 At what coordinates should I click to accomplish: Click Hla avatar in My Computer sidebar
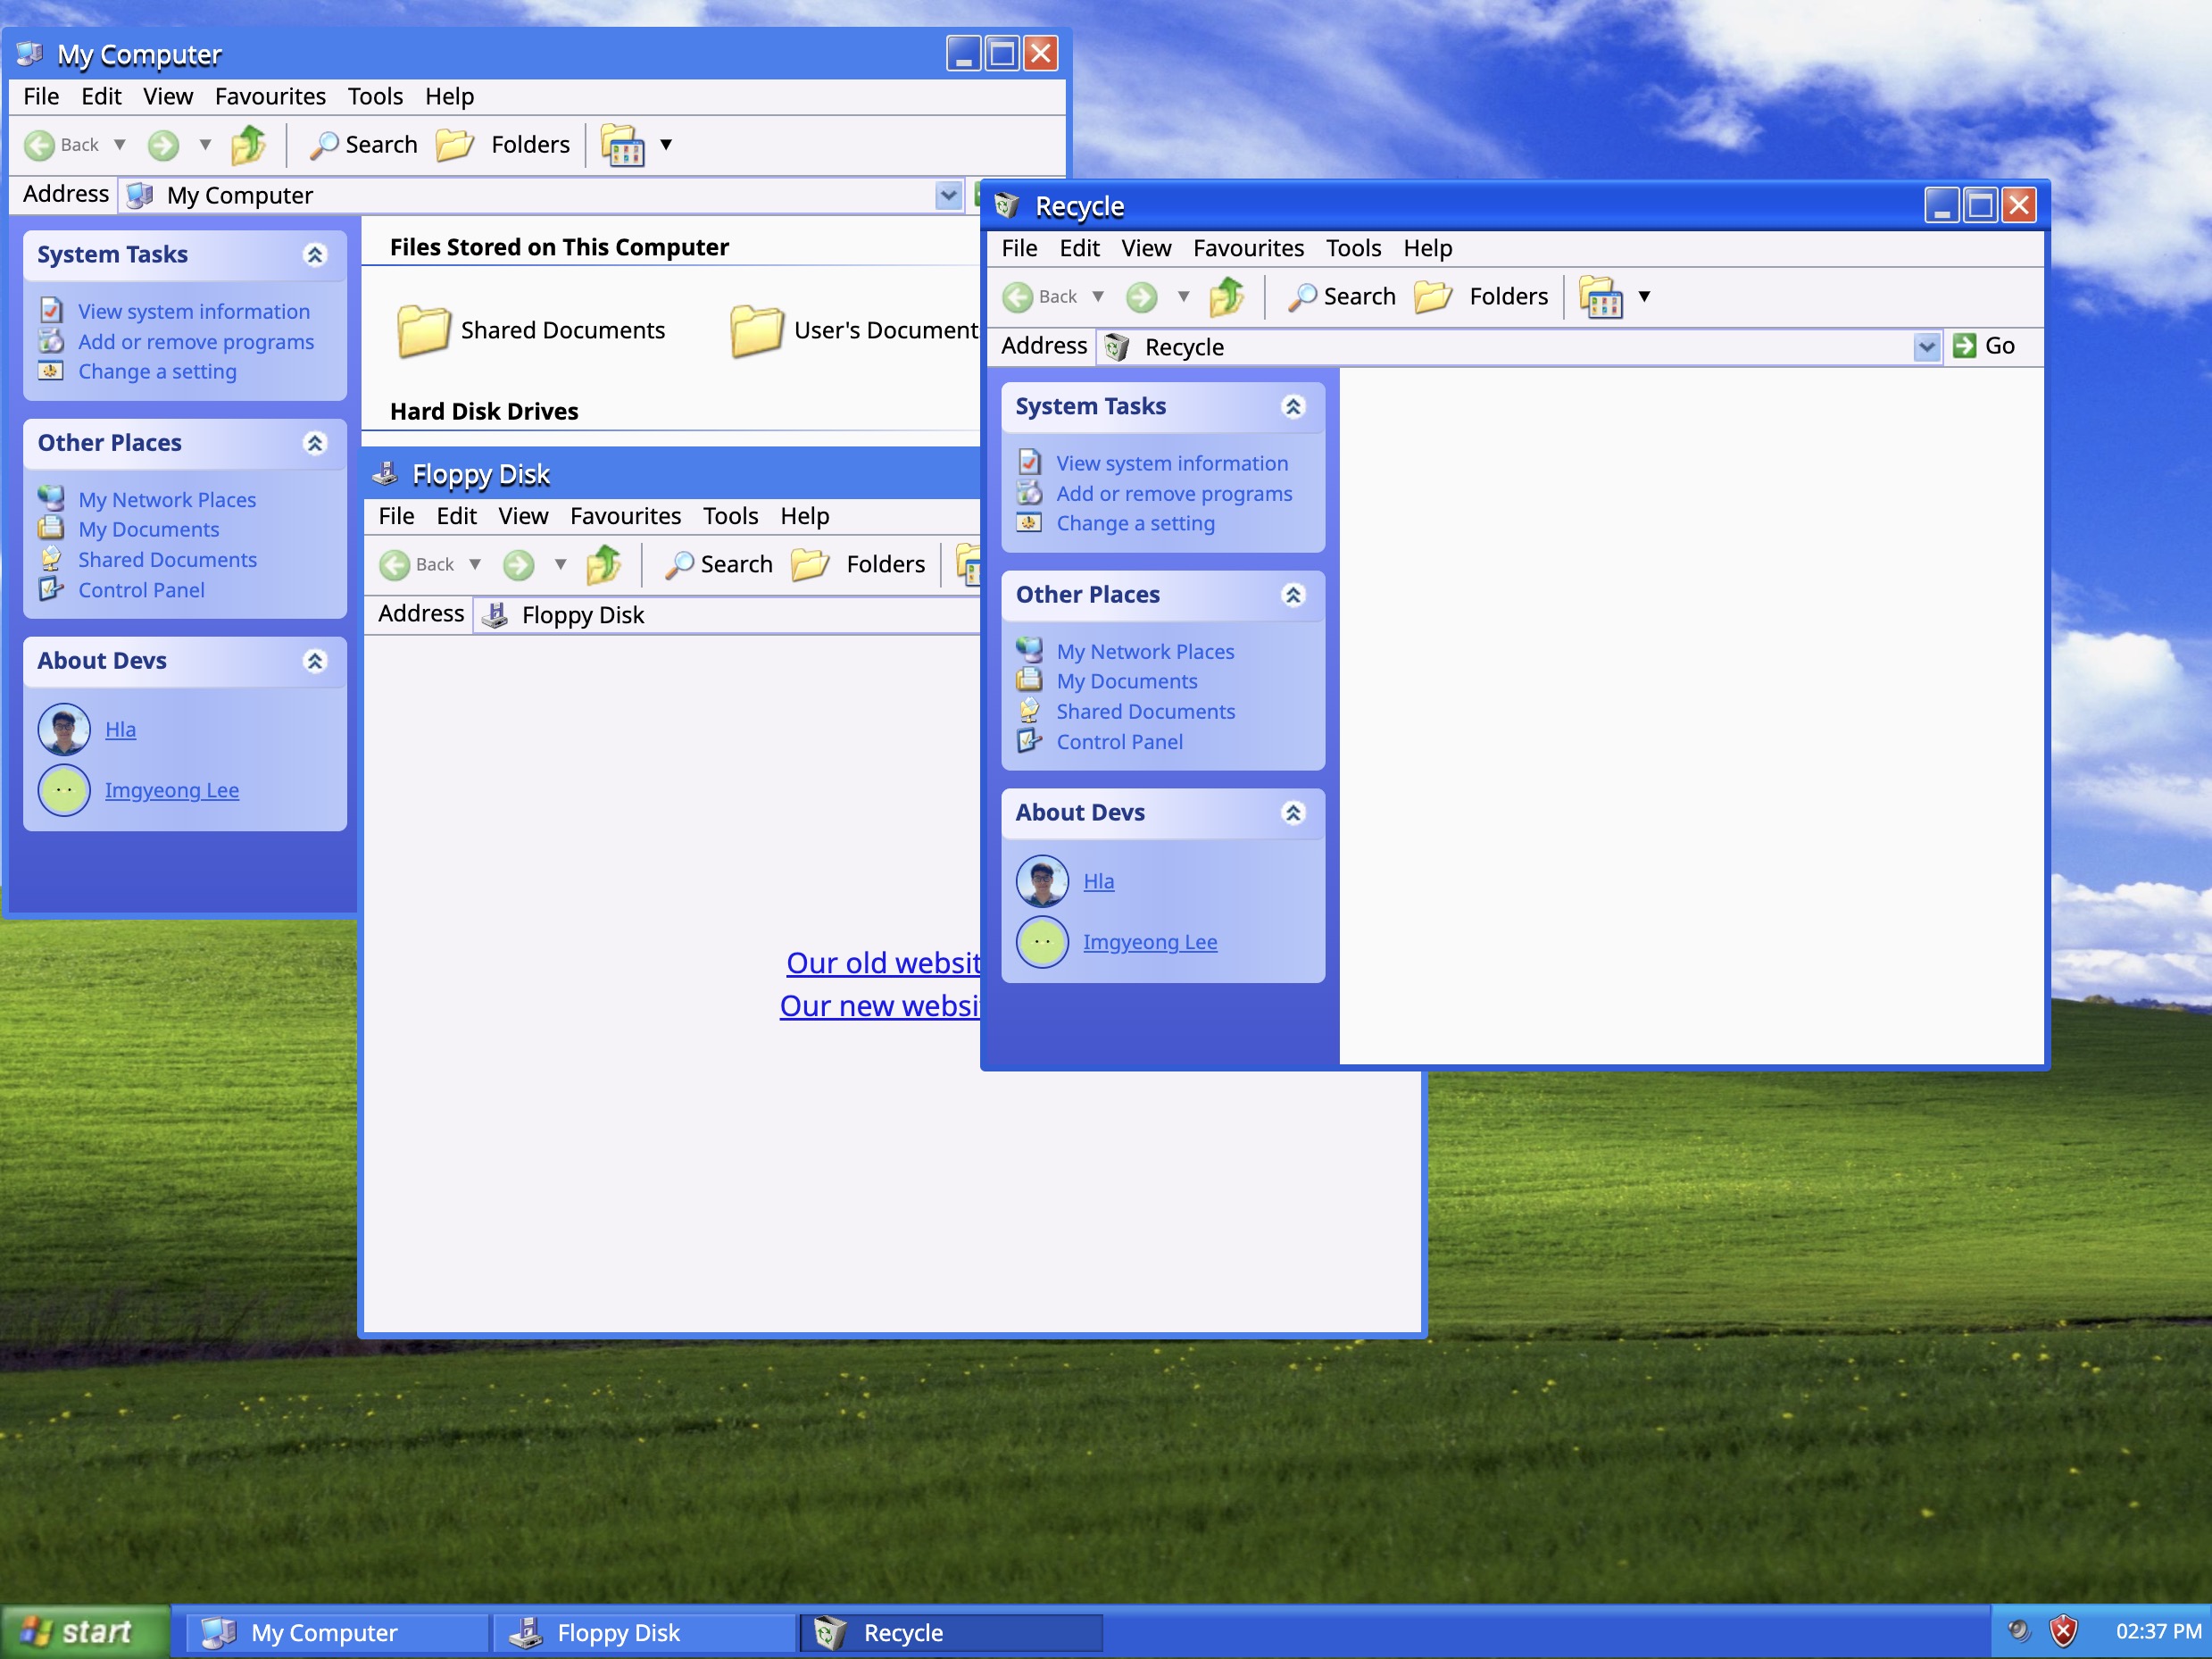[x=64, y=729]
